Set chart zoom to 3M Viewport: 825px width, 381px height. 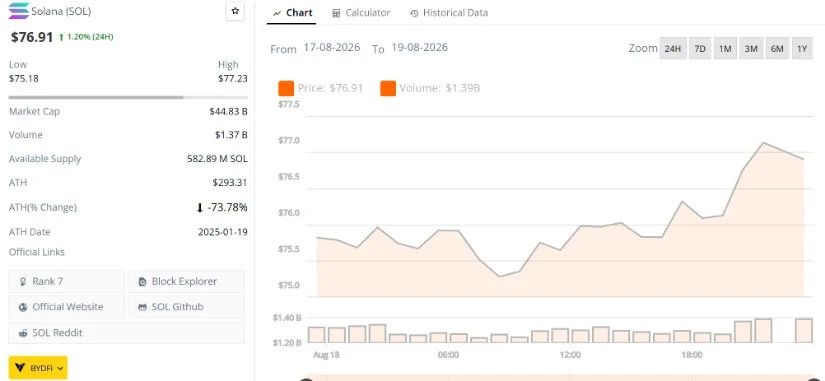click(751, 48)
